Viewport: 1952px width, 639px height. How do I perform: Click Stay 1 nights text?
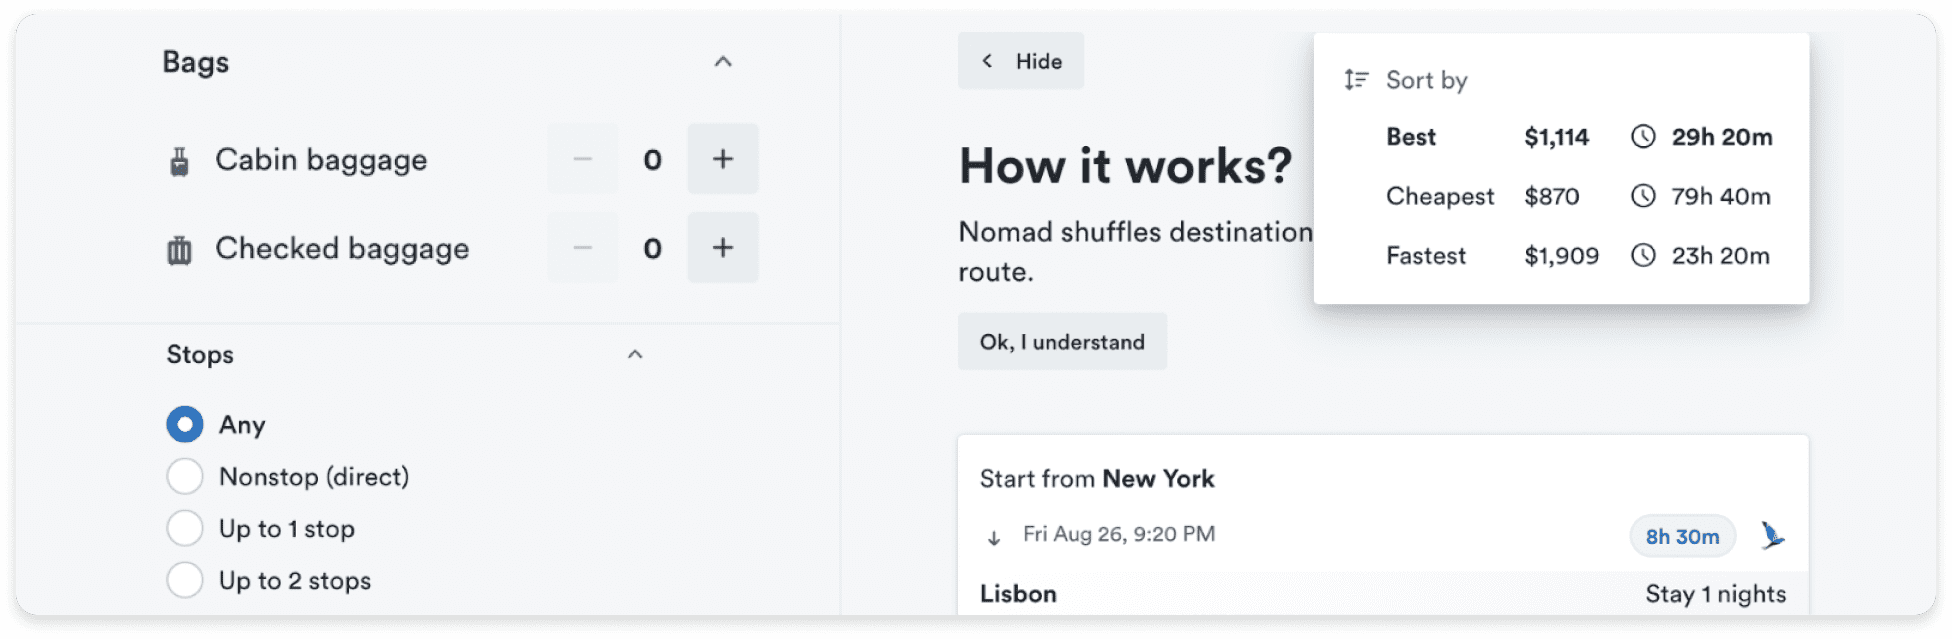[1716, 594]
